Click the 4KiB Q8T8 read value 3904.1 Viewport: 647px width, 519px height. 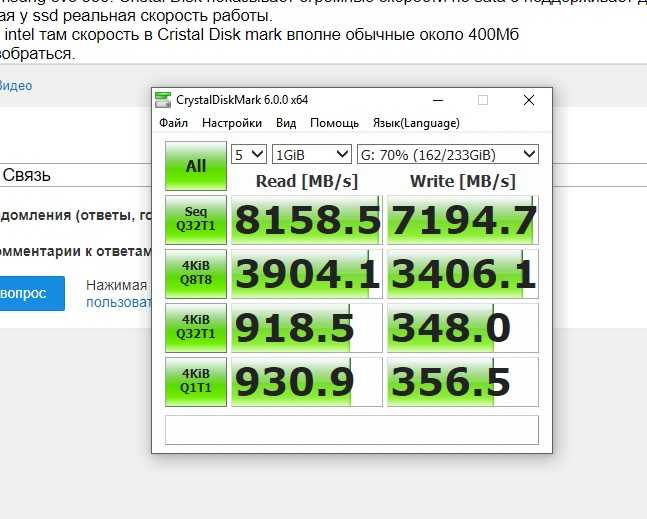307,274
